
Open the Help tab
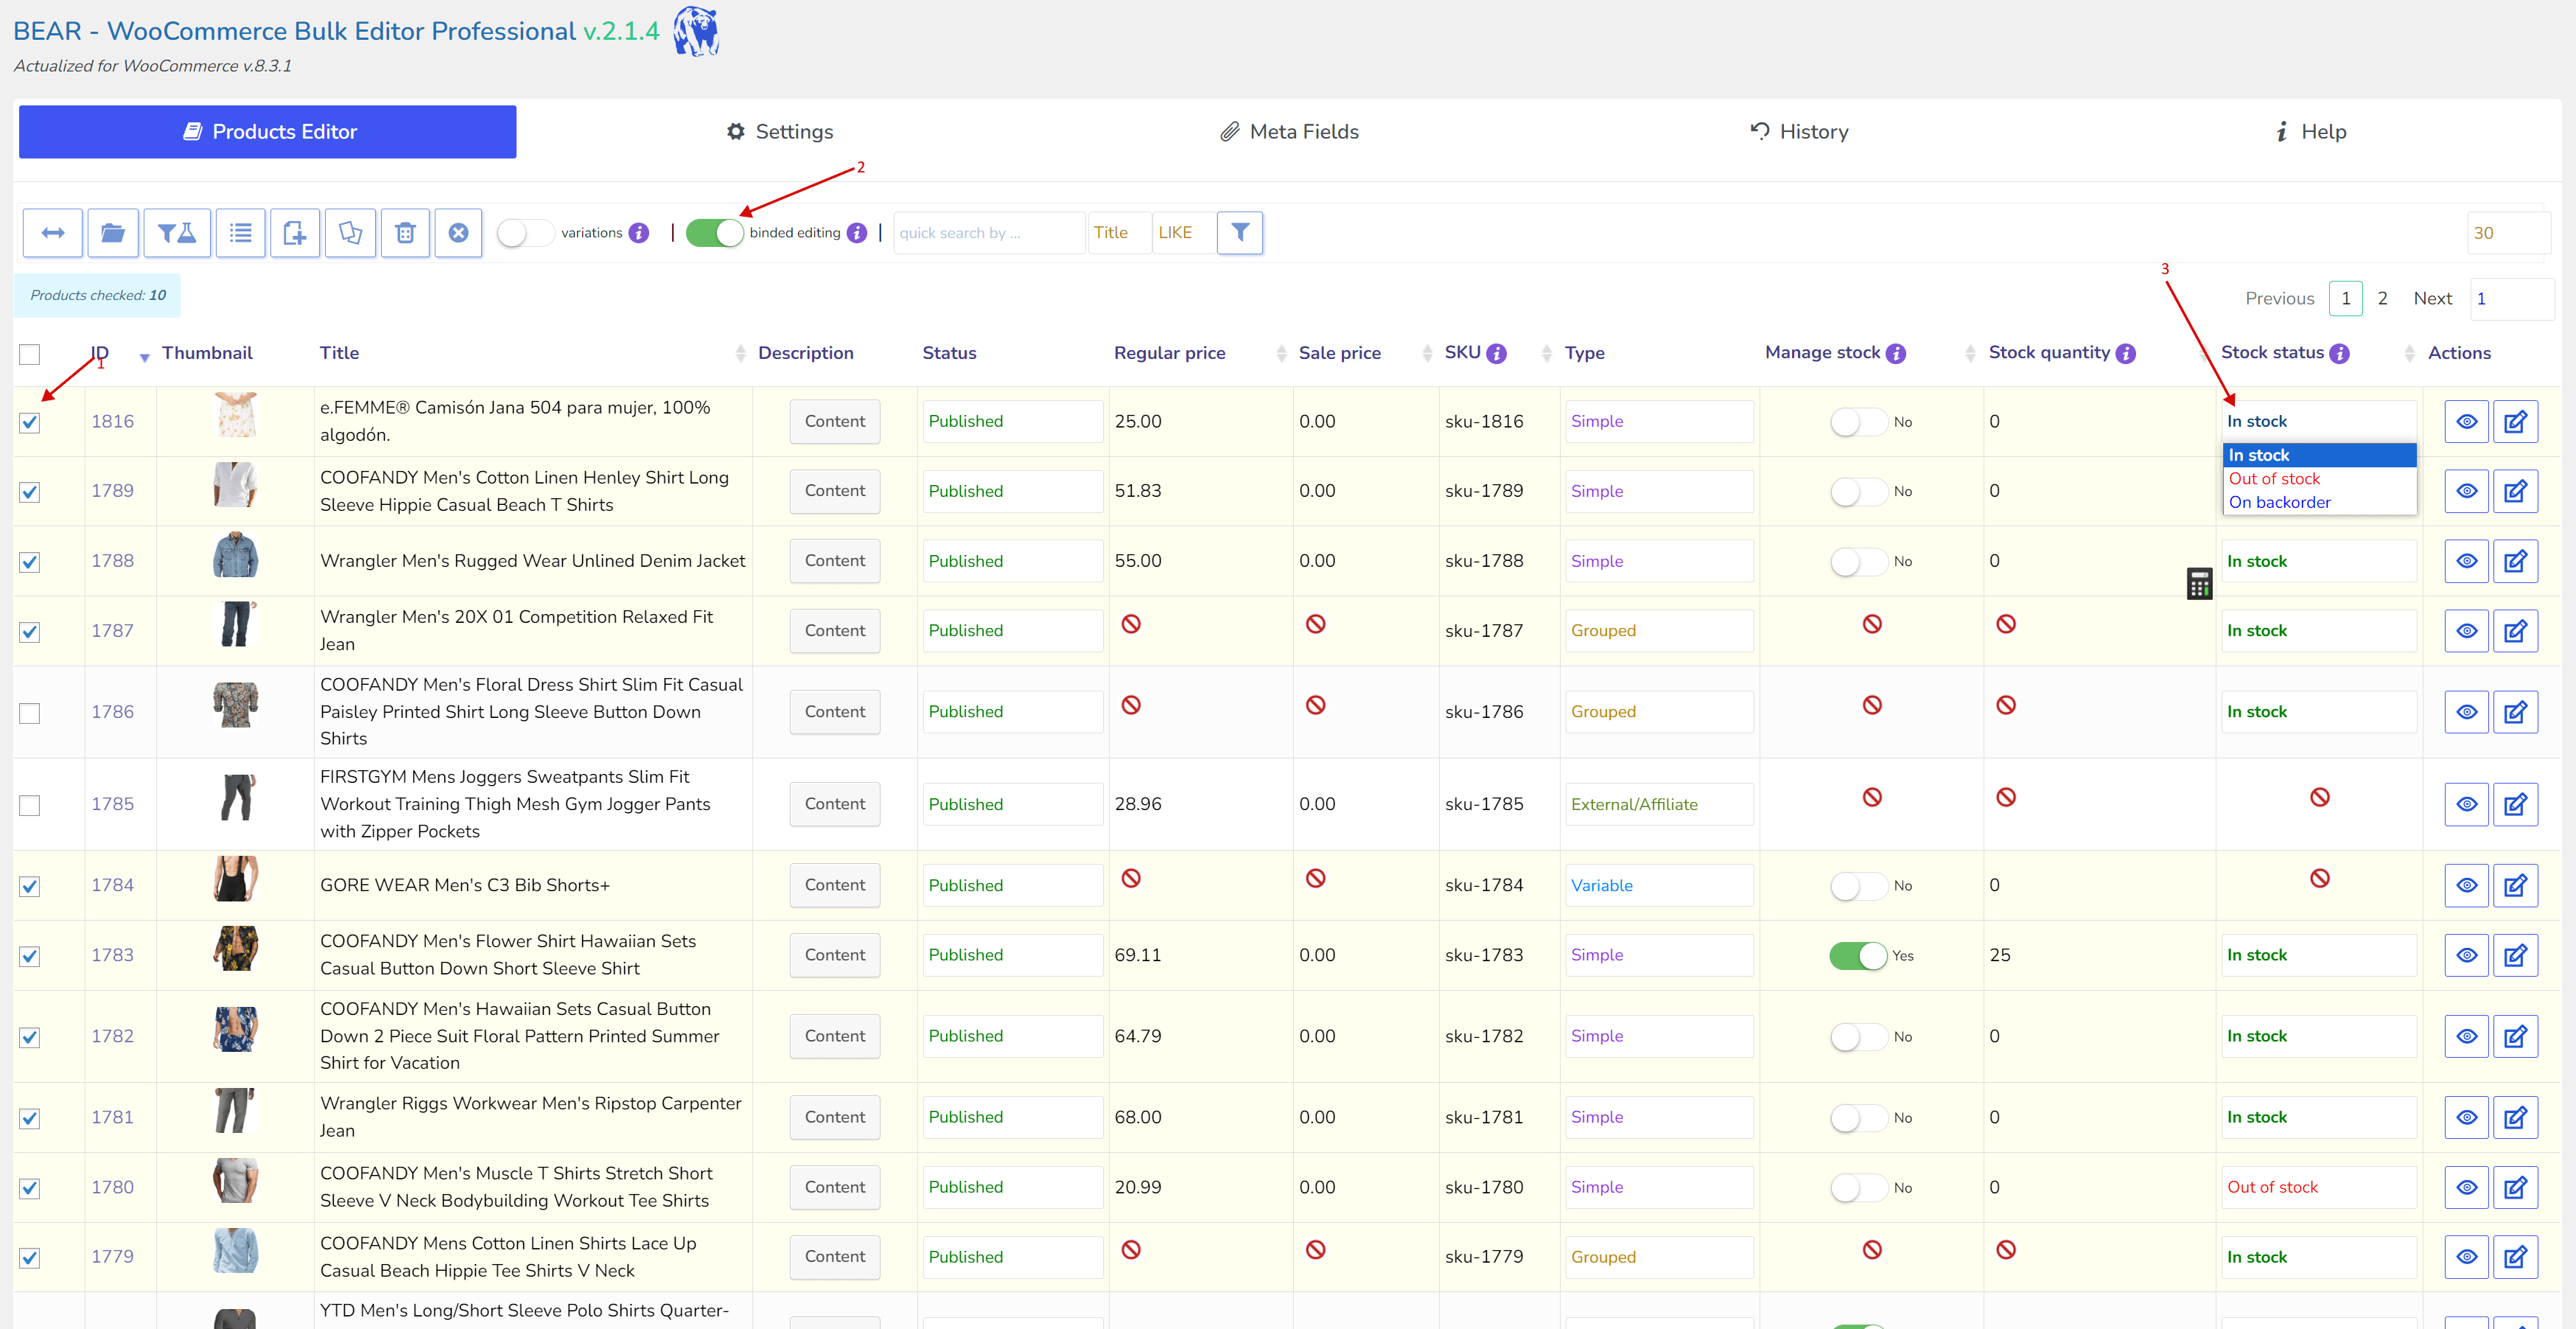tap(2310, 132)
